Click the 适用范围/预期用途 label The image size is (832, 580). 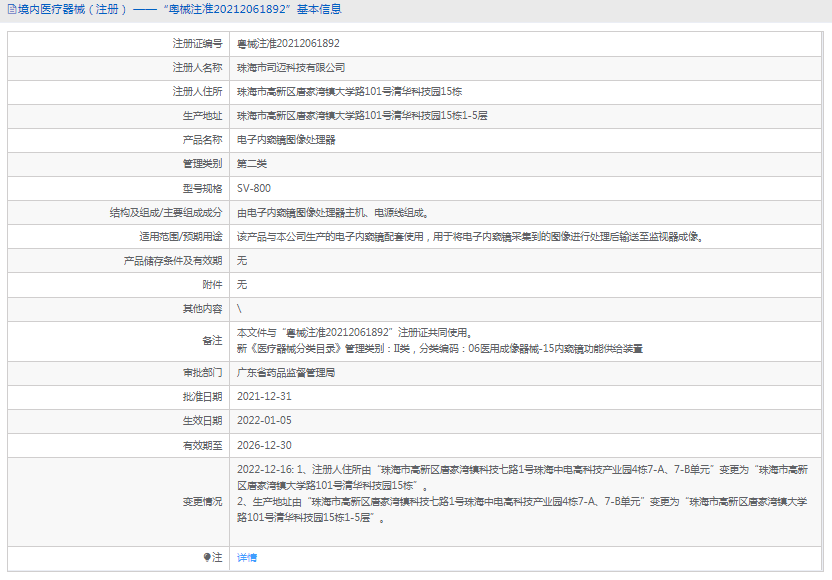click(x=181, y=237)
